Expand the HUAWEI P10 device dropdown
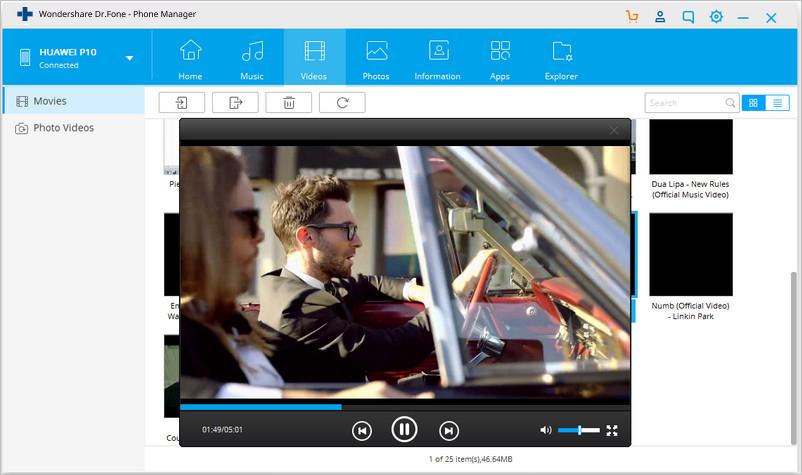This screenshot has height=475, width=802. (129, 58)
